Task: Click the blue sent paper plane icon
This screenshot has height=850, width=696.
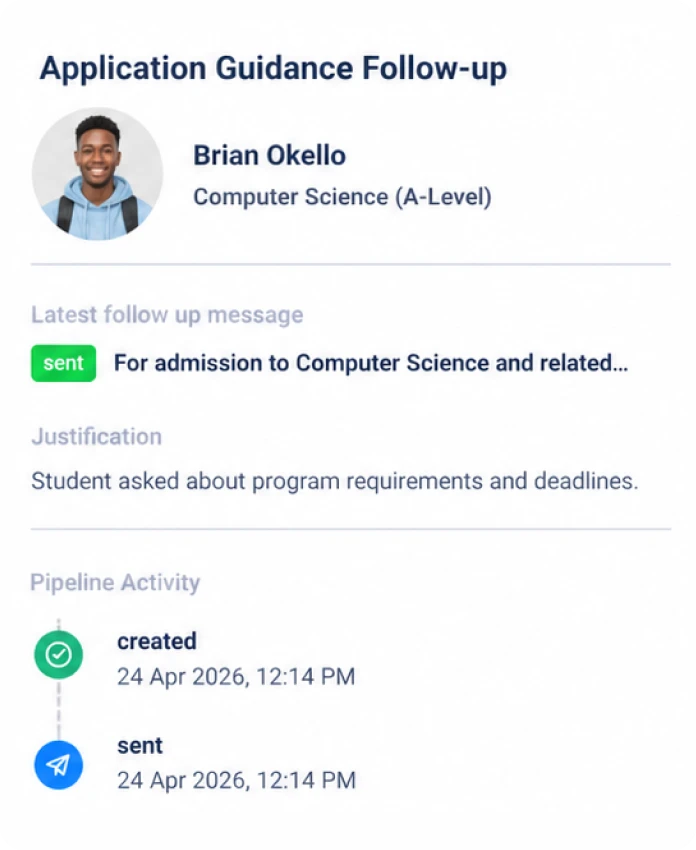Action: pos(58,765)
